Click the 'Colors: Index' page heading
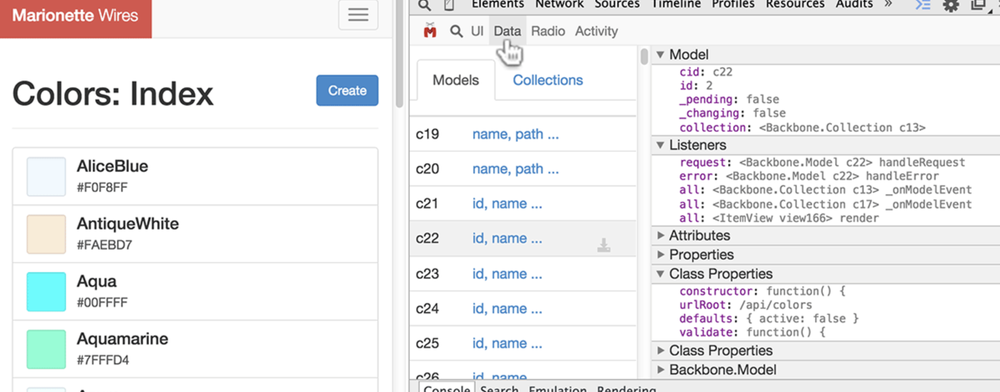Viewport: 1000px width, 392px height. click(x=113, y=94)
